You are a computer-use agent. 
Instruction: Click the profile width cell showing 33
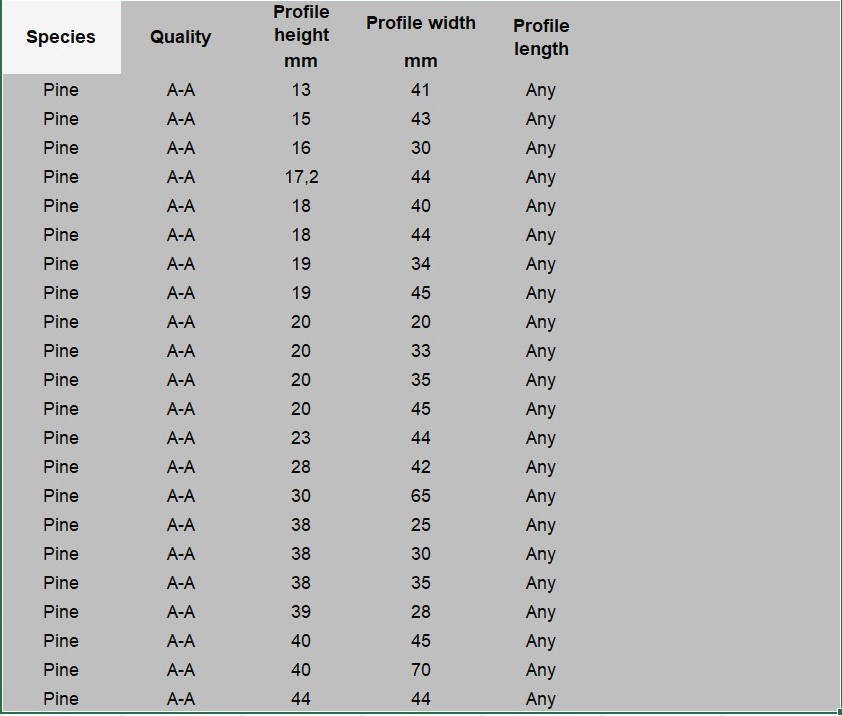coord(421,351)
